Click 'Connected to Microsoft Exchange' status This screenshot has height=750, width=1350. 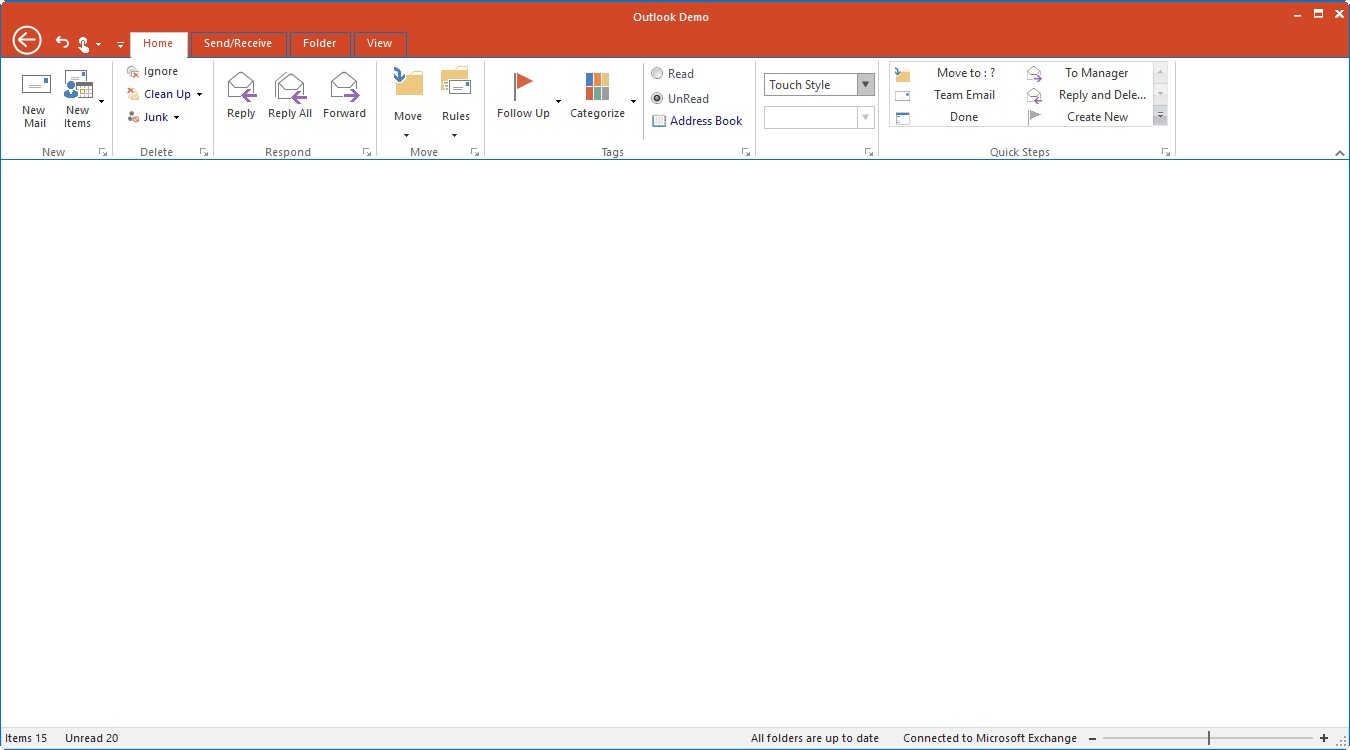pyautogui.click(x=990, y=738)
